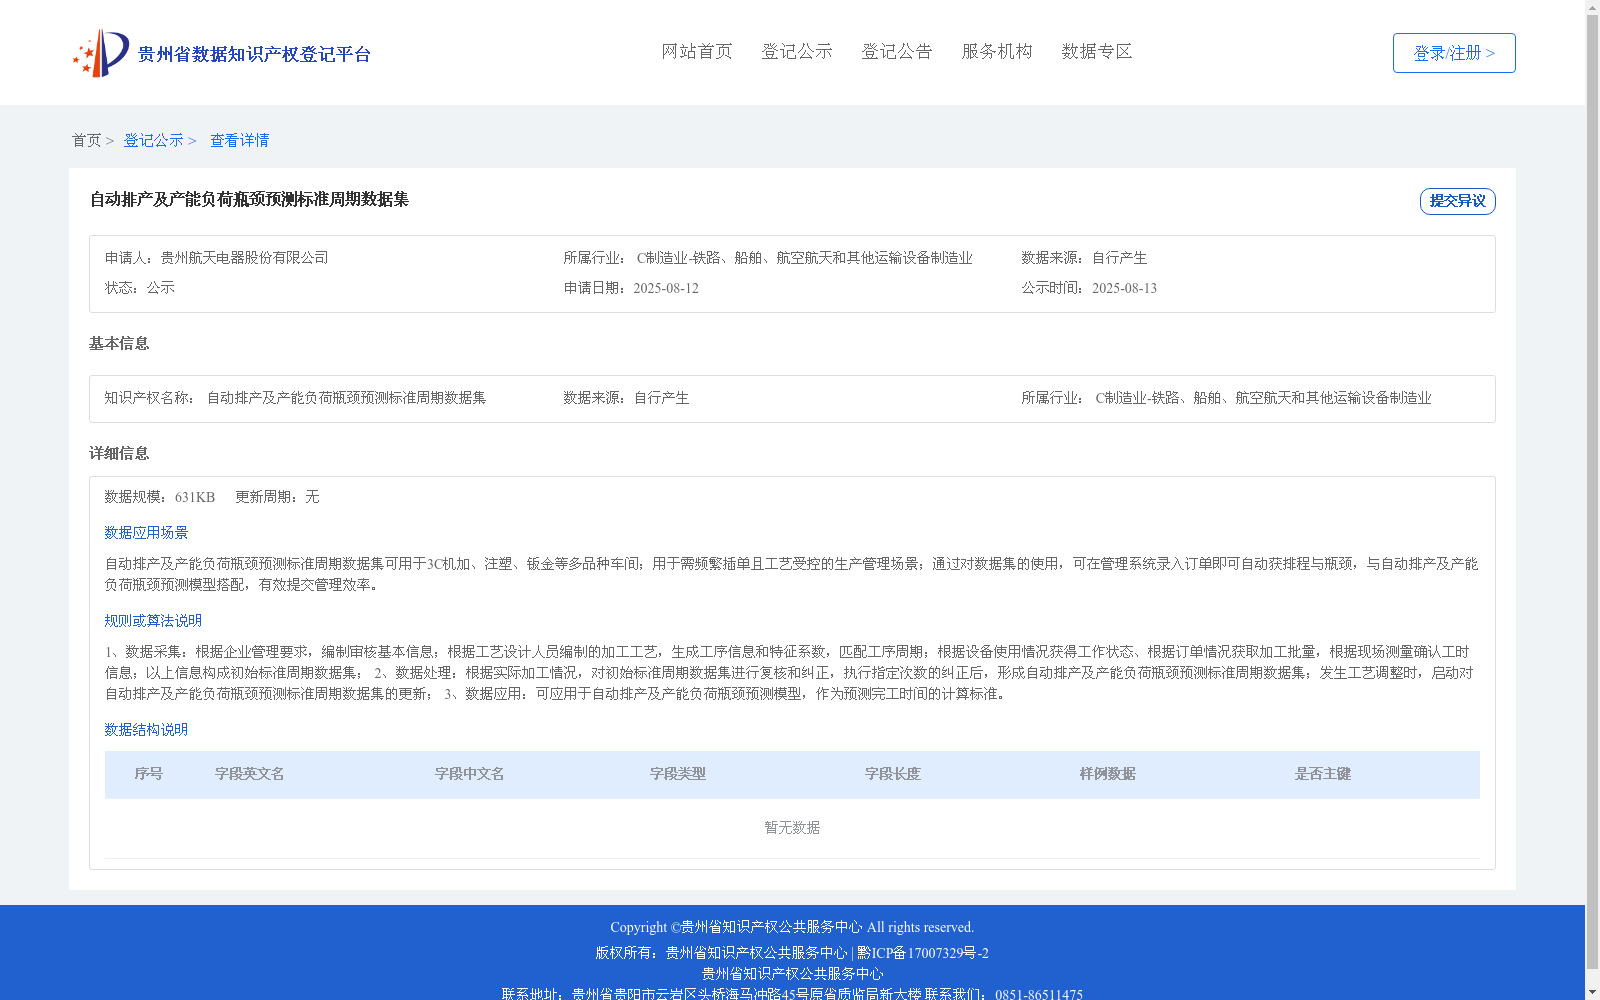This screenshot has width=1600, height=1000.
Task: Click the 基本信息 section heading
Action: tap(119, 344)
